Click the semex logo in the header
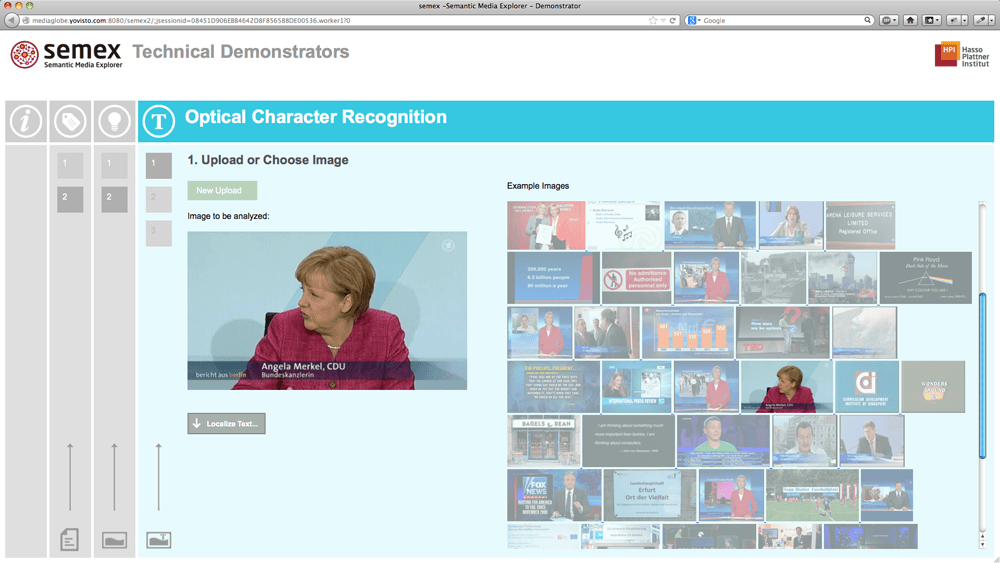 tap(66, 55)
